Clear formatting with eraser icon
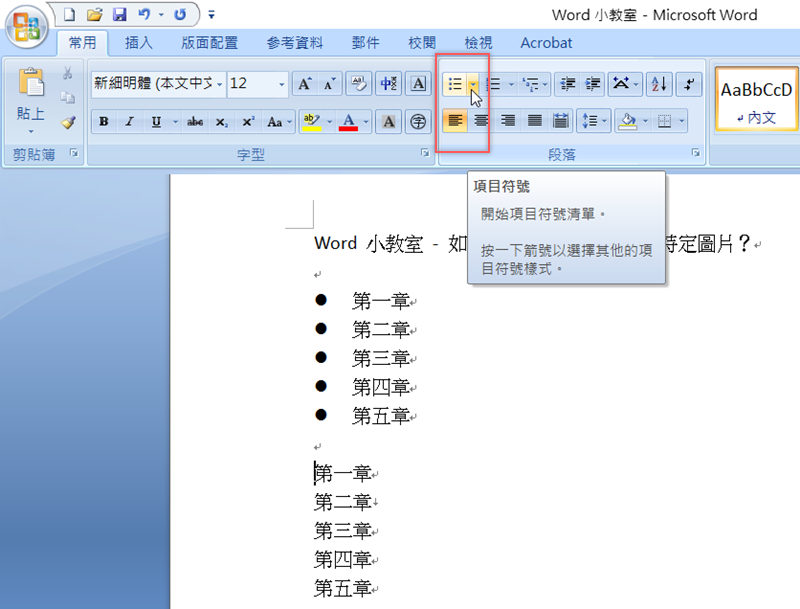 (359, 84)
